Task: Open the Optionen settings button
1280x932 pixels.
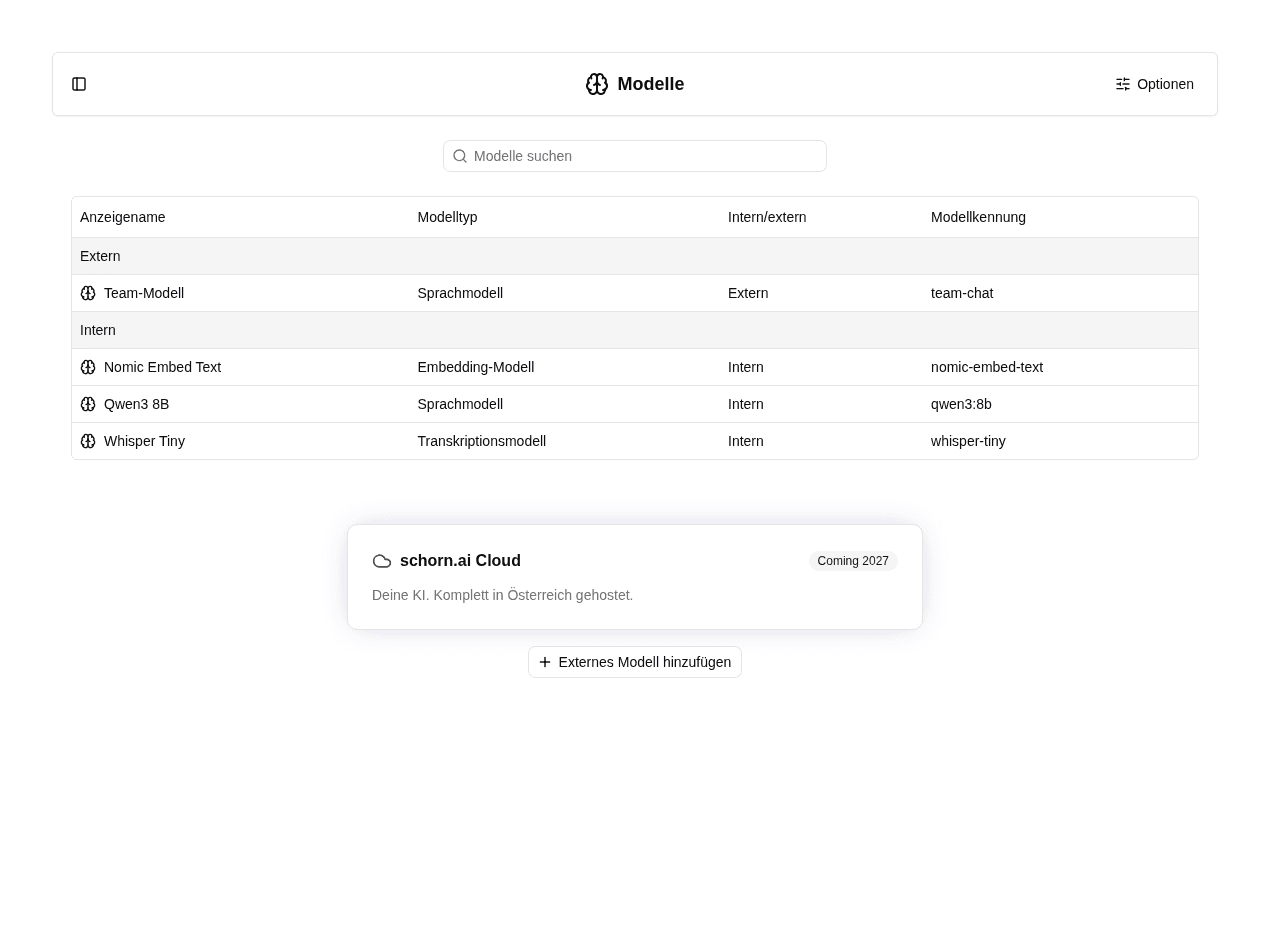Action: [x=1155, y=84]
